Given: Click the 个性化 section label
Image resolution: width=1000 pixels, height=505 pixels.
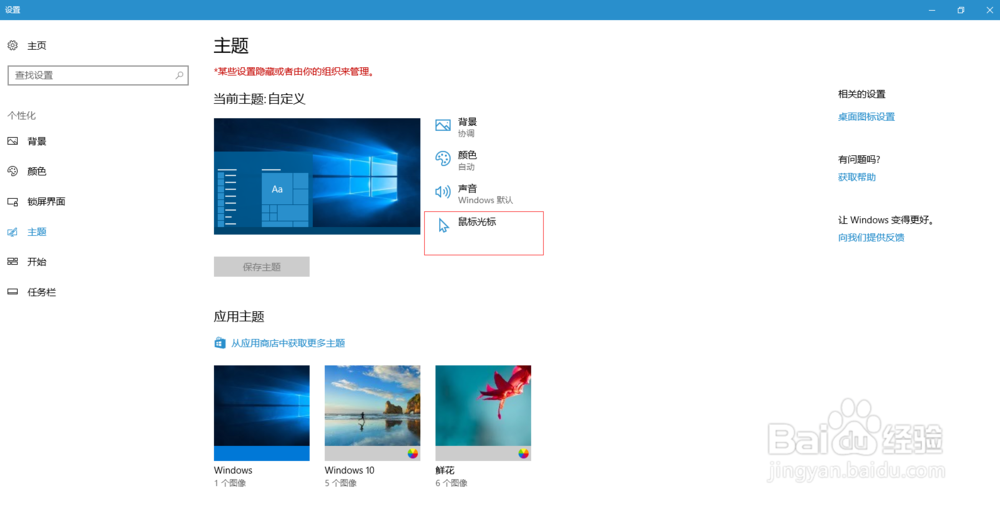Looking at the screenshot, I should [x=22, y=115].
